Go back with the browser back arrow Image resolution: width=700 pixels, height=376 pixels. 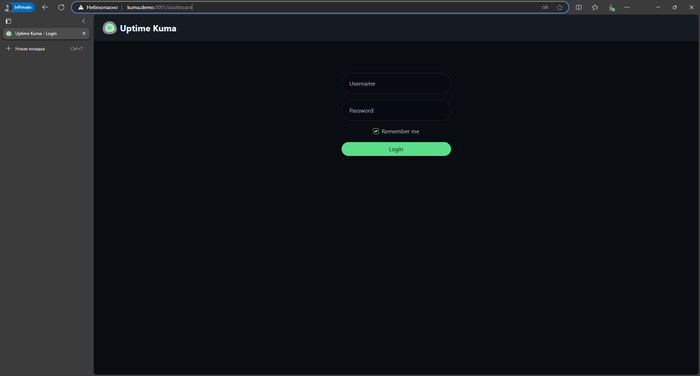click(45, 7)
